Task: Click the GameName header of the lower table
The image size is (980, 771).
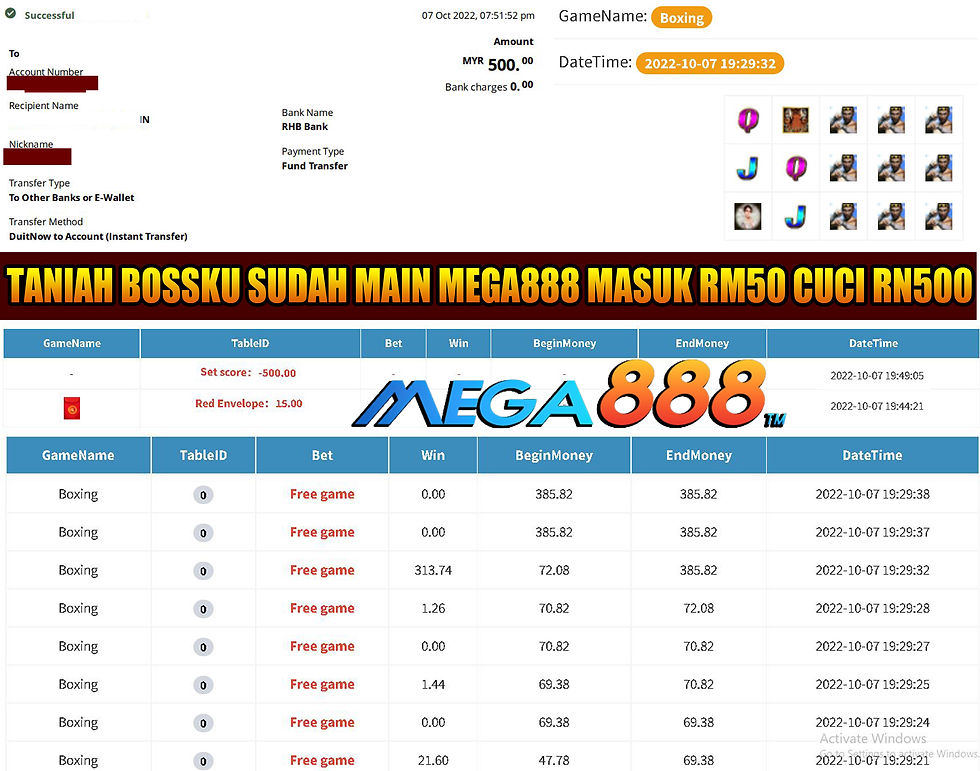Action: tap(78, 455)
